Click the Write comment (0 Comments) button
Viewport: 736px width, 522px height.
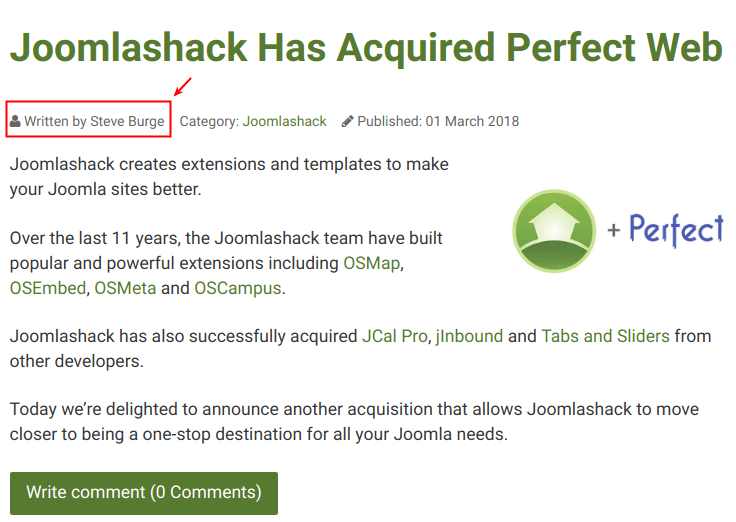(144, 493)
